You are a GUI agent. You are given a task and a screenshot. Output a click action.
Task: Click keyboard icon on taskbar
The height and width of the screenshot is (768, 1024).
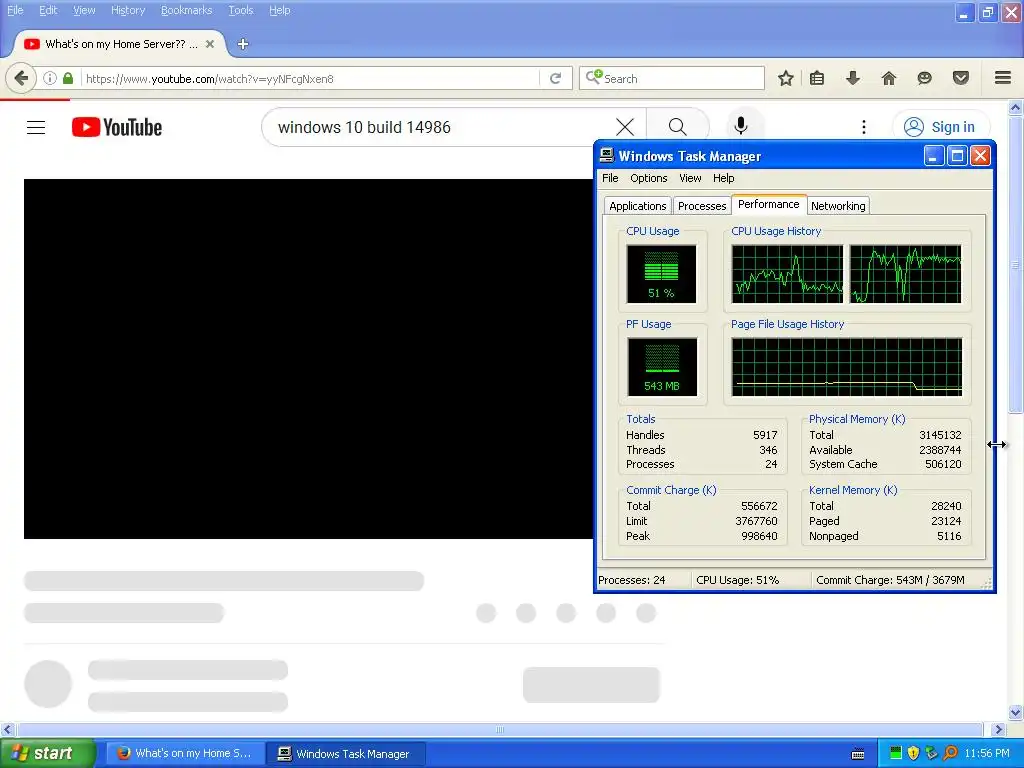[857, 754]
